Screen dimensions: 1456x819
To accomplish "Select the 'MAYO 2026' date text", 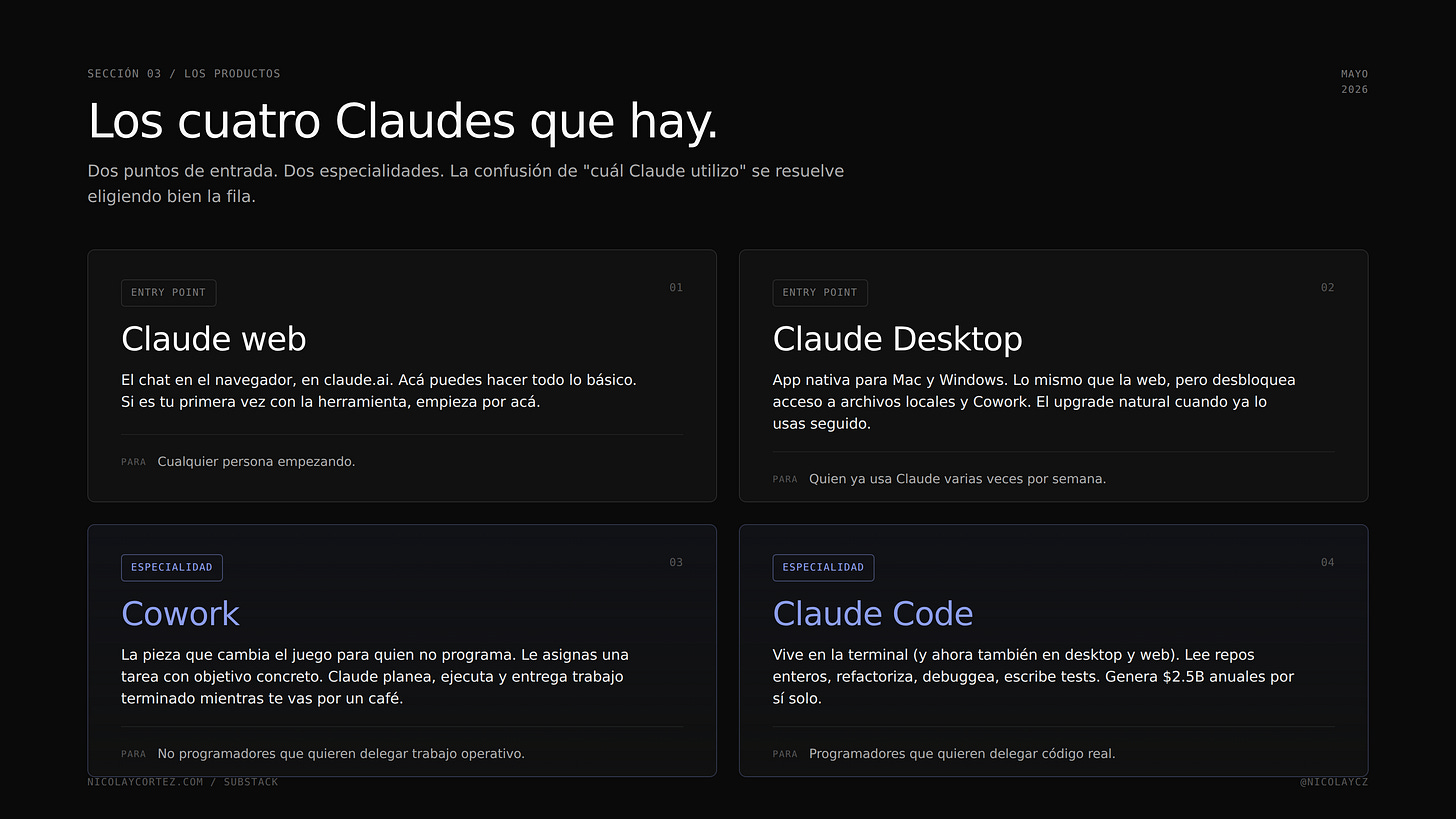I will tap(1354, 82).
